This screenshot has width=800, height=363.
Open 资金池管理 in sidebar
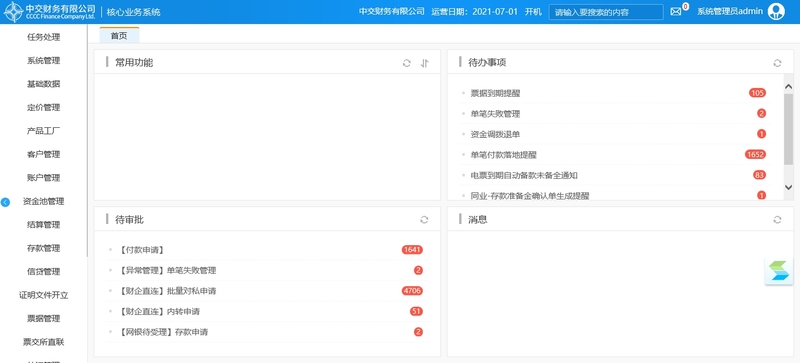pyautogui.click(x=43, y=202)
